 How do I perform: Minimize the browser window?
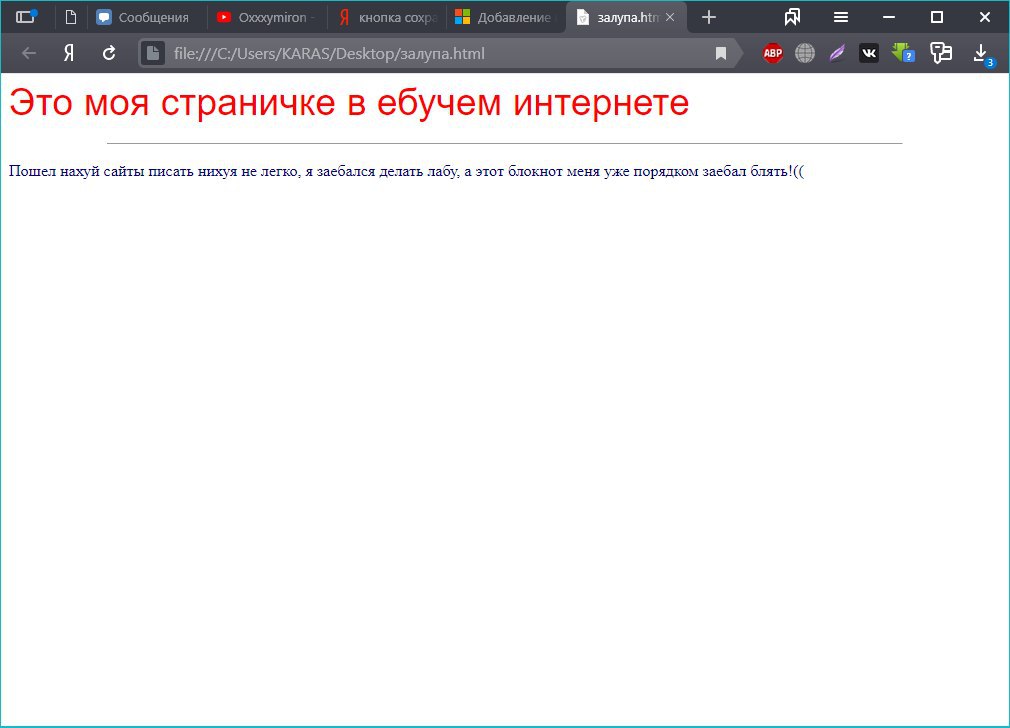(889, 17)
